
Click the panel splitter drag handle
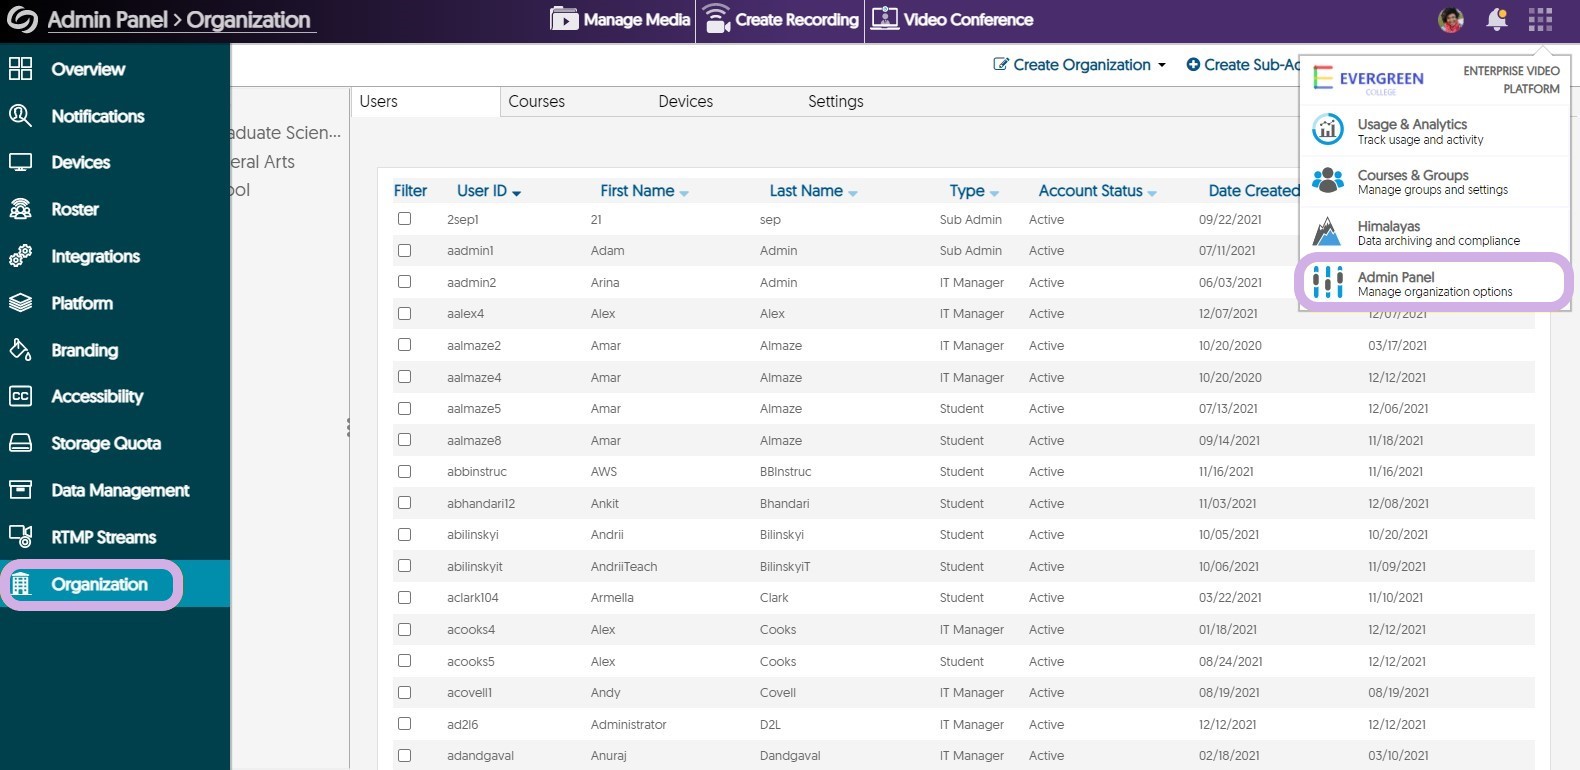click(348, 427)
